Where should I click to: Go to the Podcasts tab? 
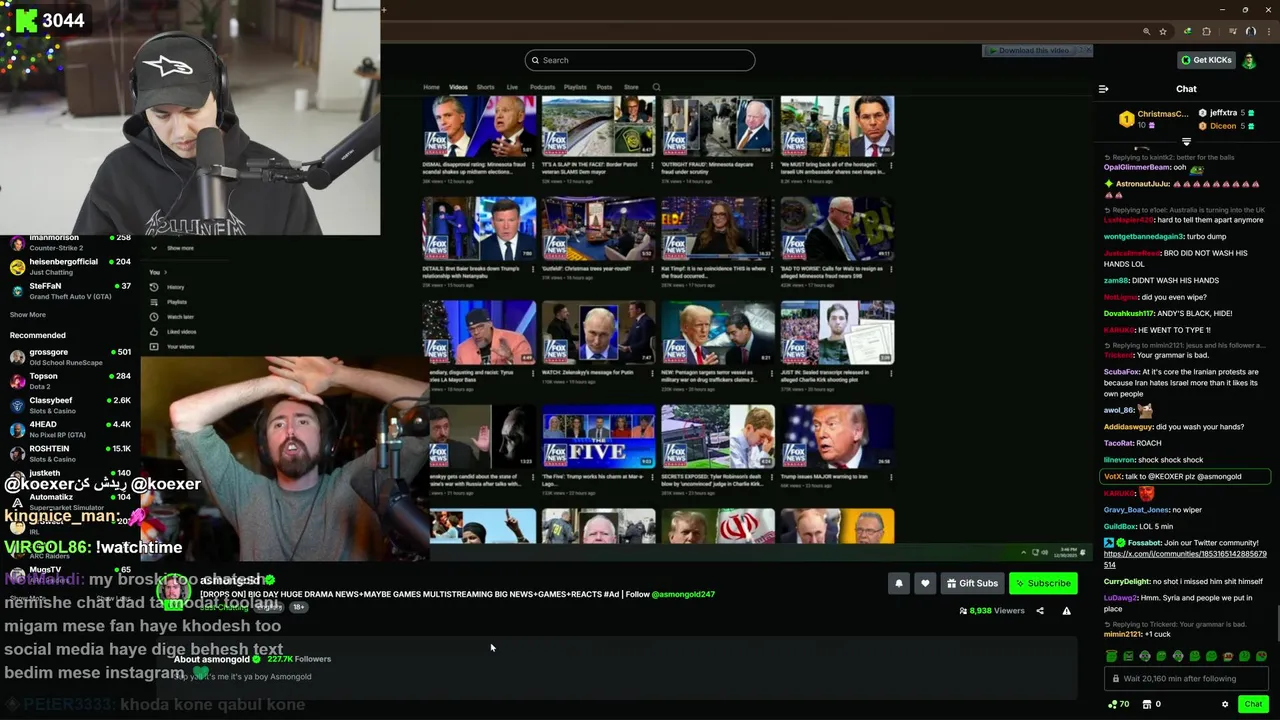click(x=542, y=87)
